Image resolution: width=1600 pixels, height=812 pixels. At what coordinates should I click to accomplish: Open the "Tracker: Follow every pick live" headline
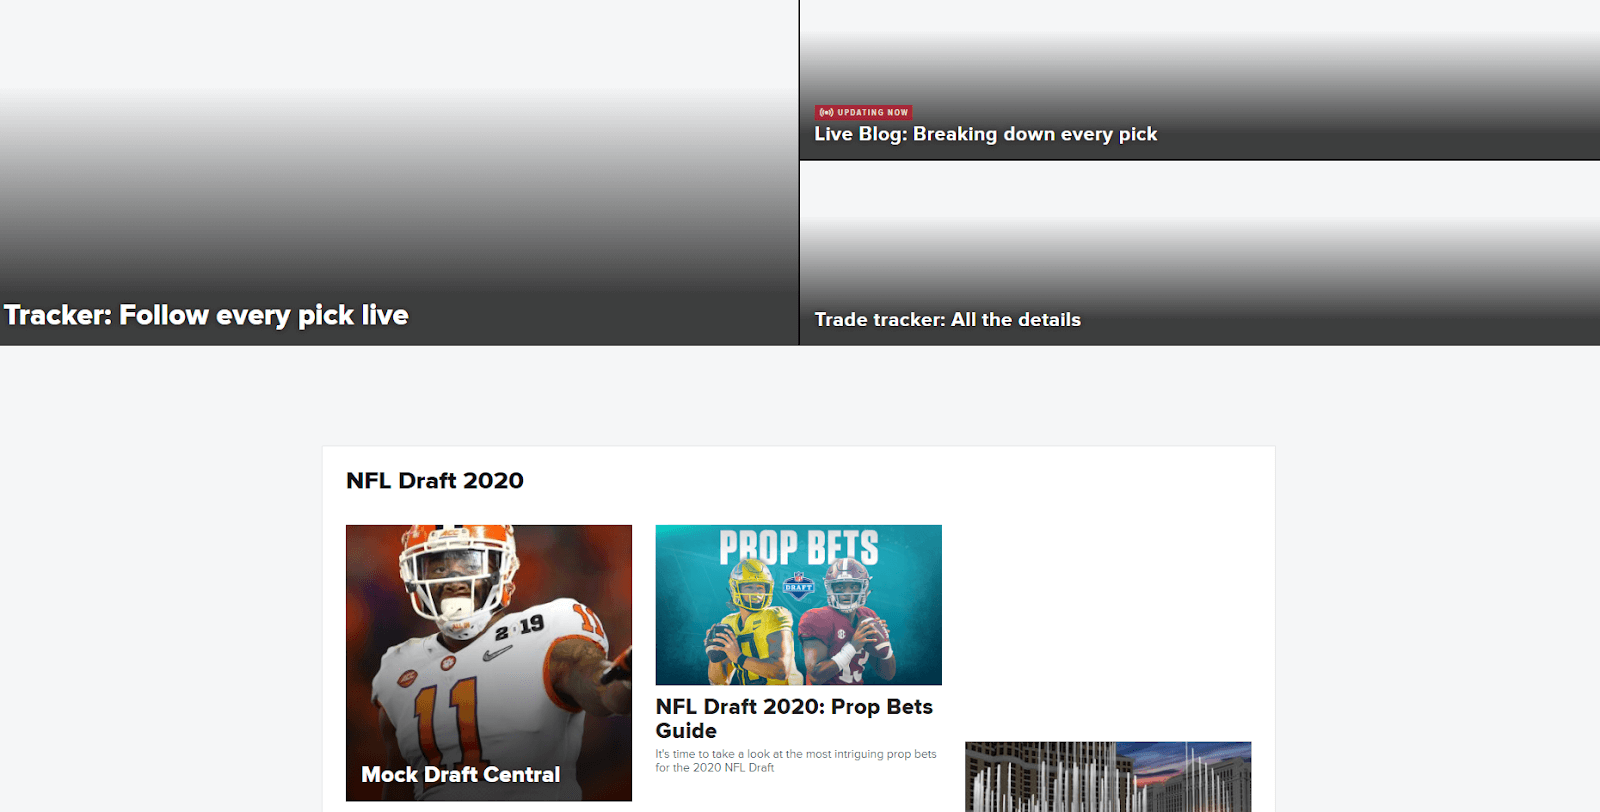206,315
